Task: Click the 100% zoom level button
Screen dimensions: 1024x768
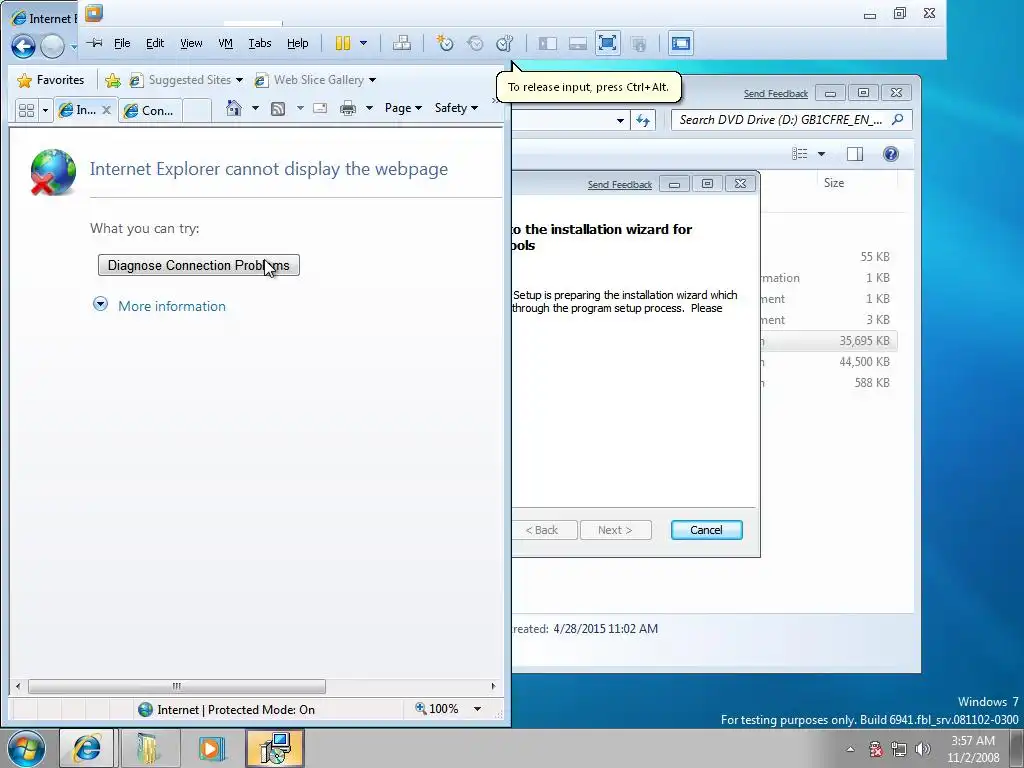Action: [x=437, y=709]
